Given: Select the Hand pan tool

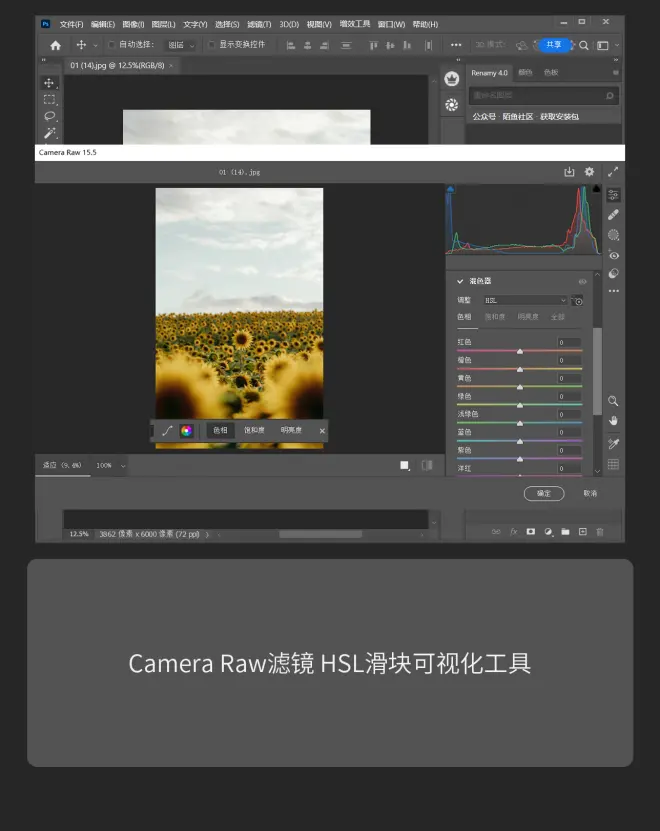Looking at the screenshot, I should click(x=613, y=421).
